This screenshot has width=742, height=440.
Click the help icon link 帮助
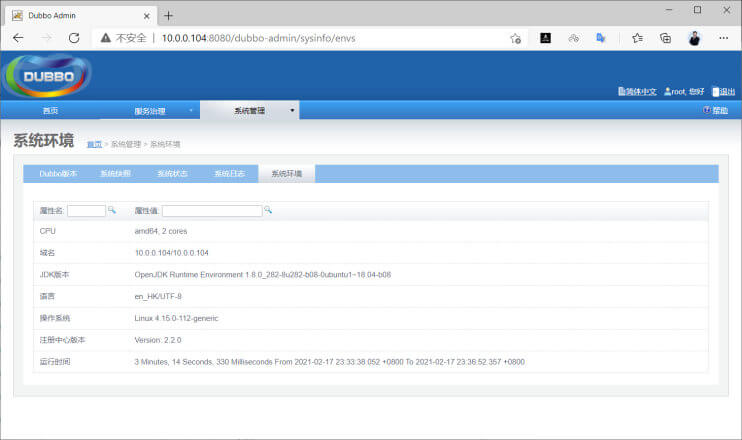(715, 110)
